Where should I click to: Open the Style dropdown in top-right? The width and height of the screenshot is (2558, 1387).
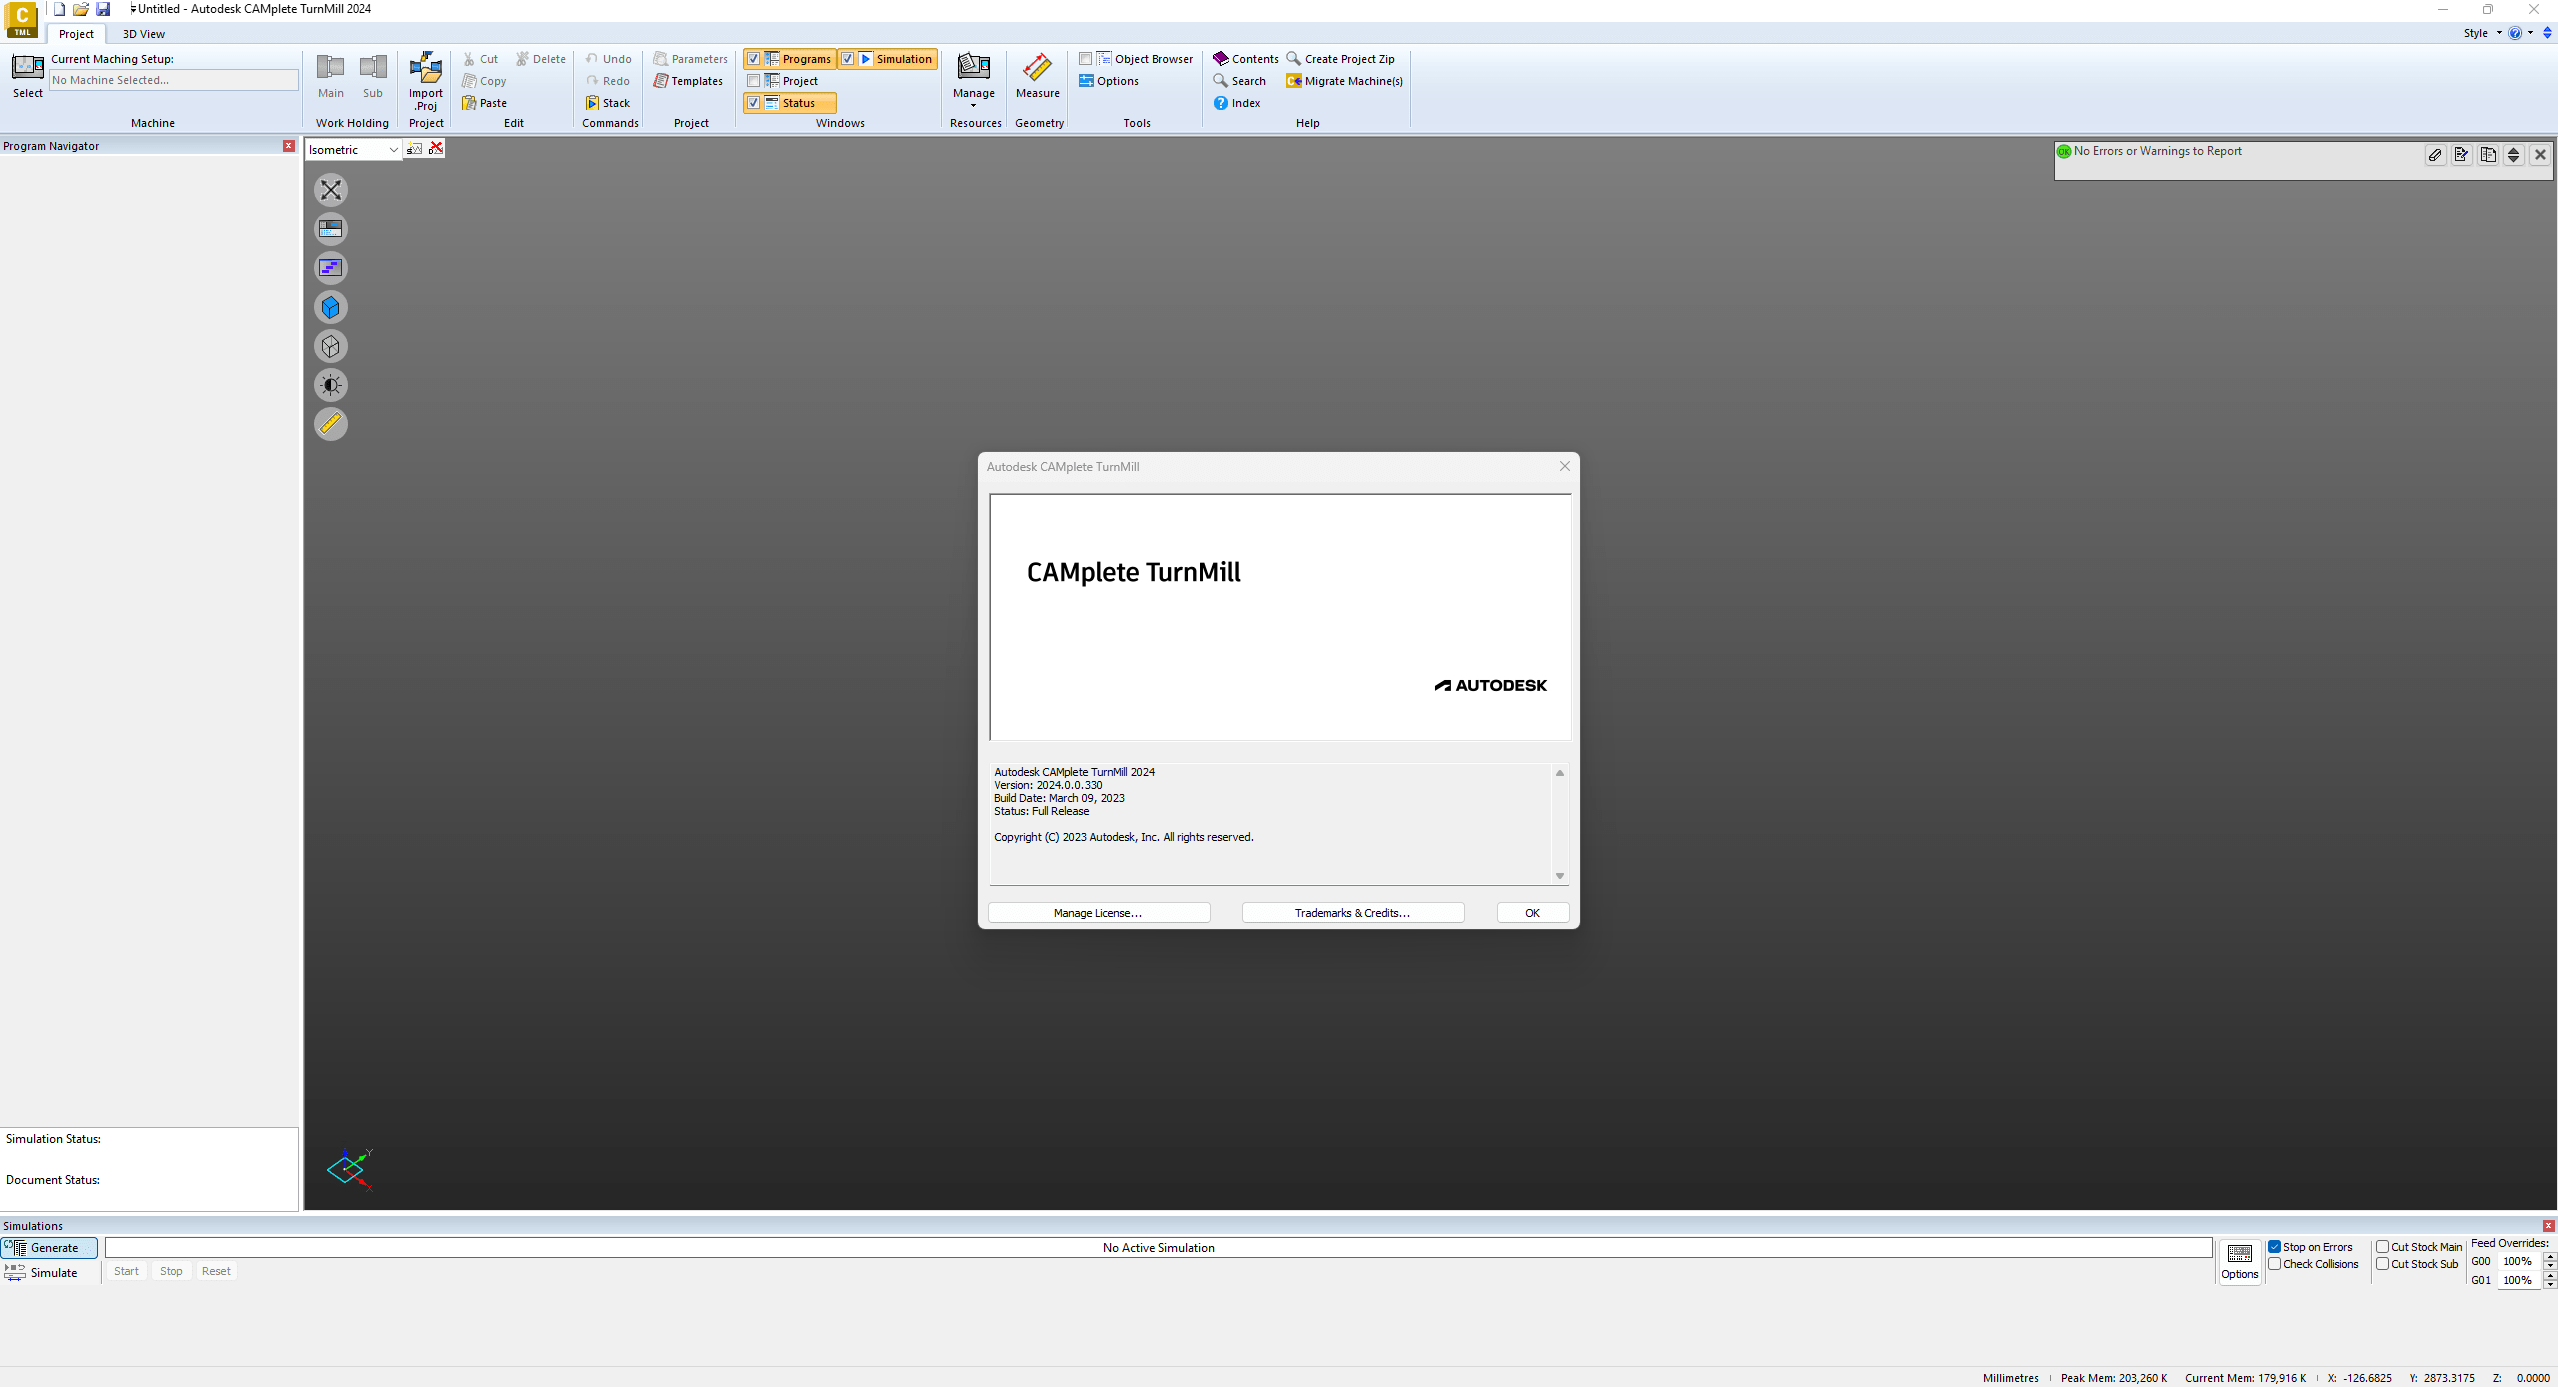pyautogui.click(x=2498, y=34)
